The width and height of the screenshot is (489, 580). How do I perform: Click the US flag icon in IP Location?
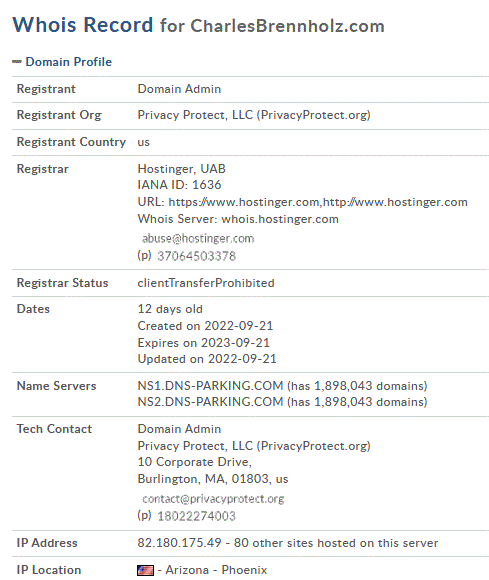click(145, 570)
